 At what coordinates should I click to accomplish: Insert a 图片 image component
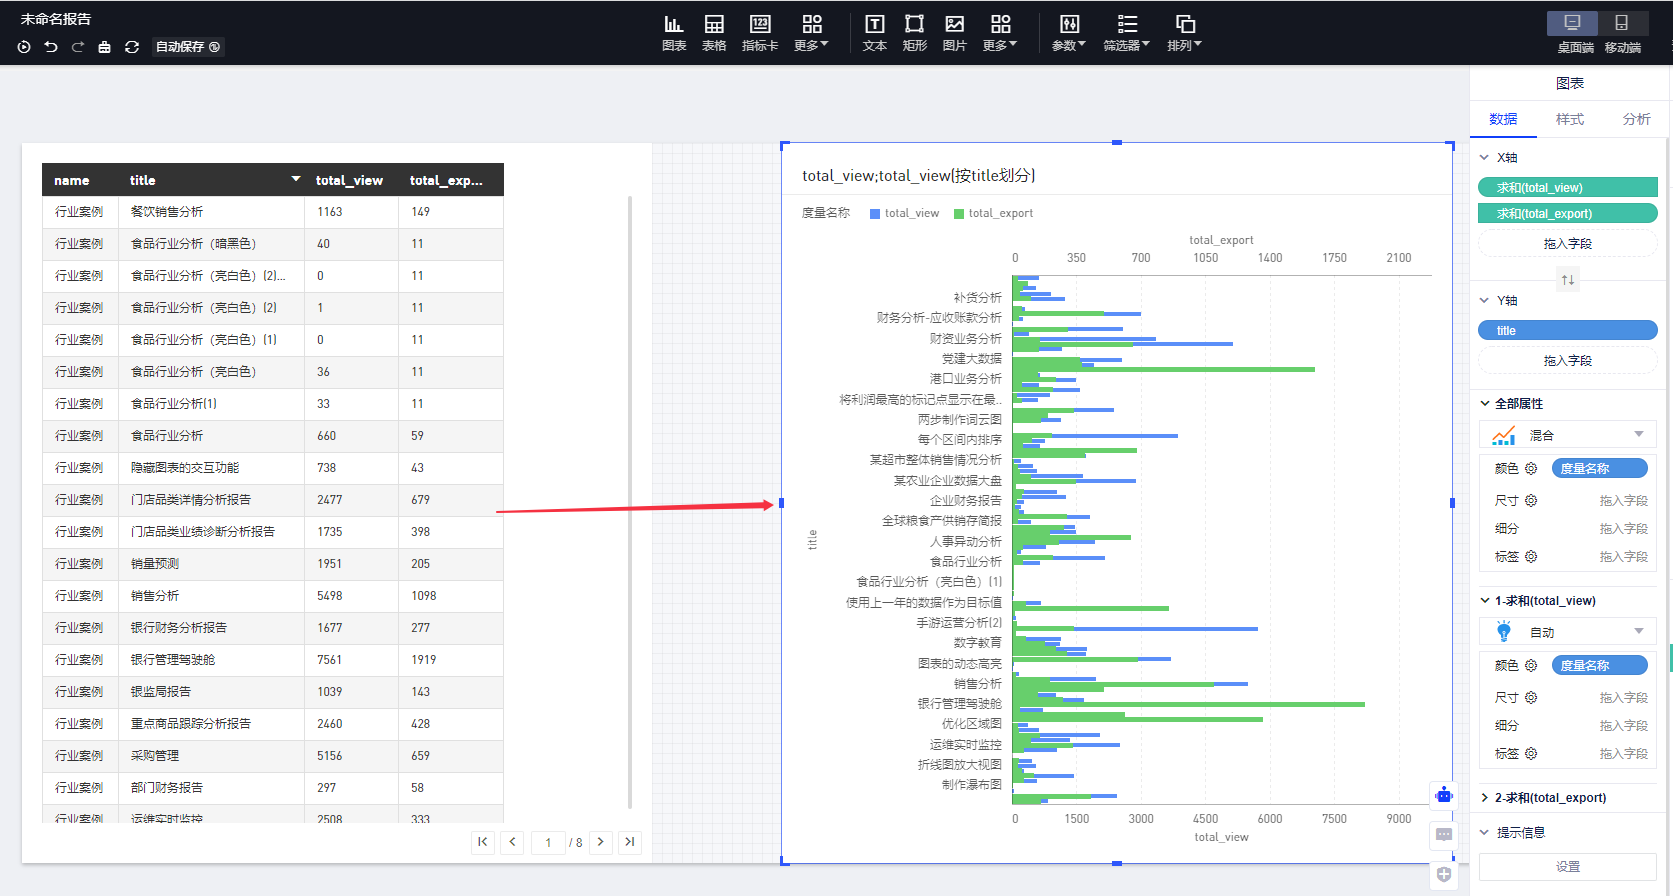click(x=954, y=32)
